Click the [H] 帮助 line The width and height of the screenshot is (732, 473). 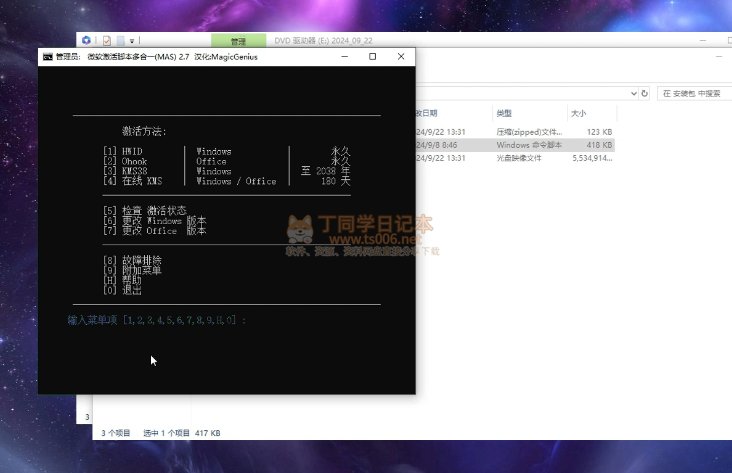coord(122,280)
